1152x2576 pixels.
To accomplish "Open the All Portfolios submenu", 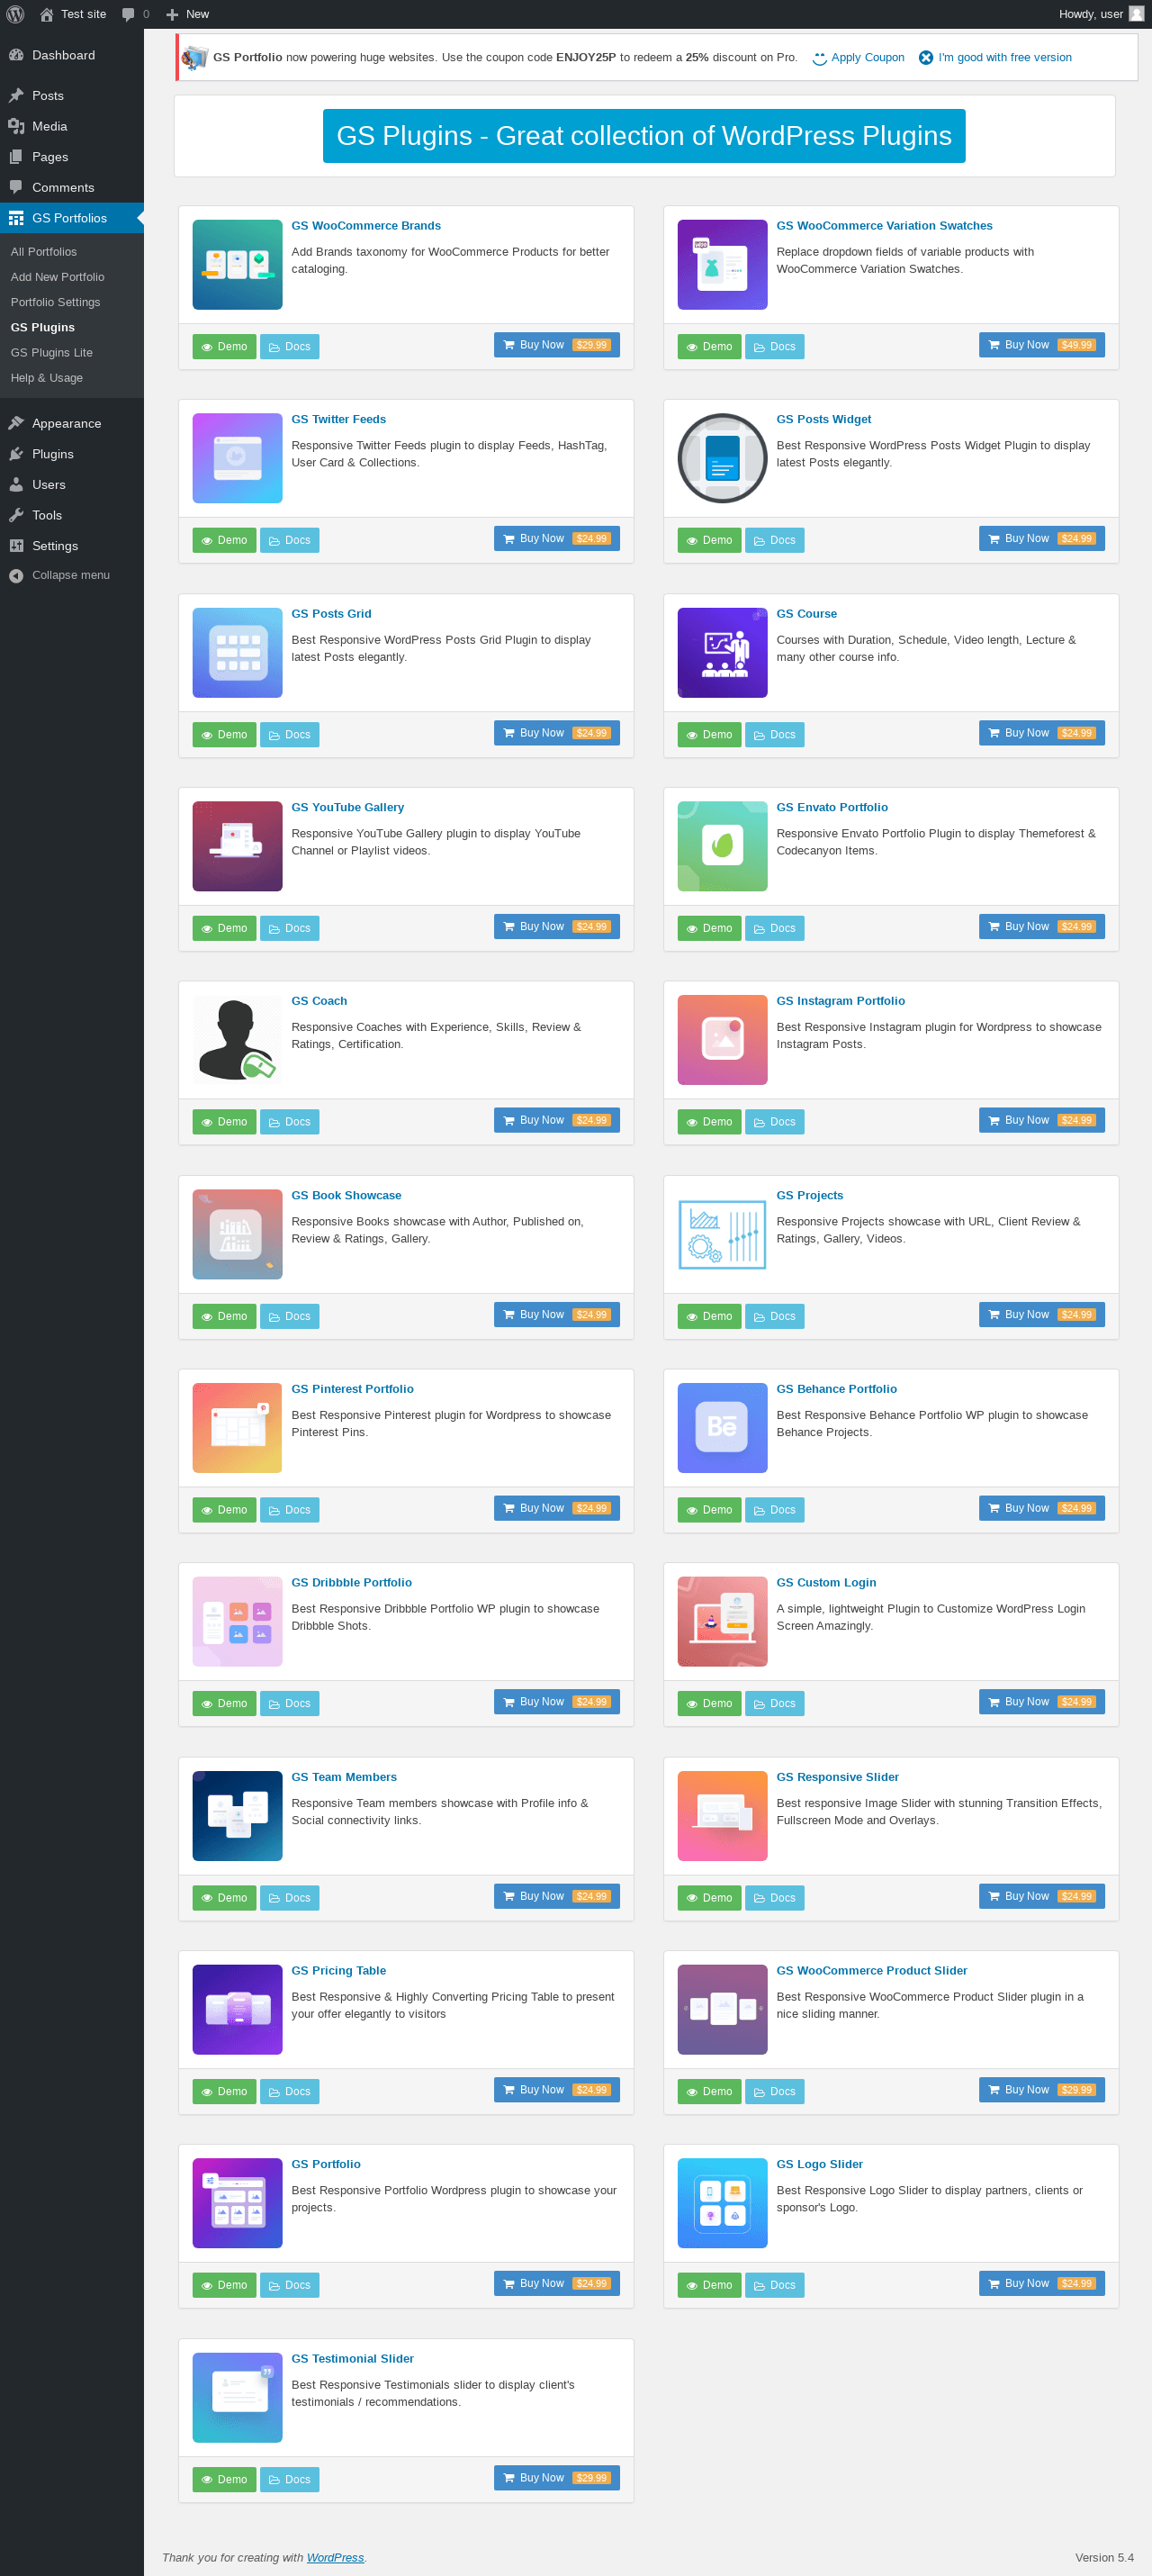I will click(x=72, y=252).
